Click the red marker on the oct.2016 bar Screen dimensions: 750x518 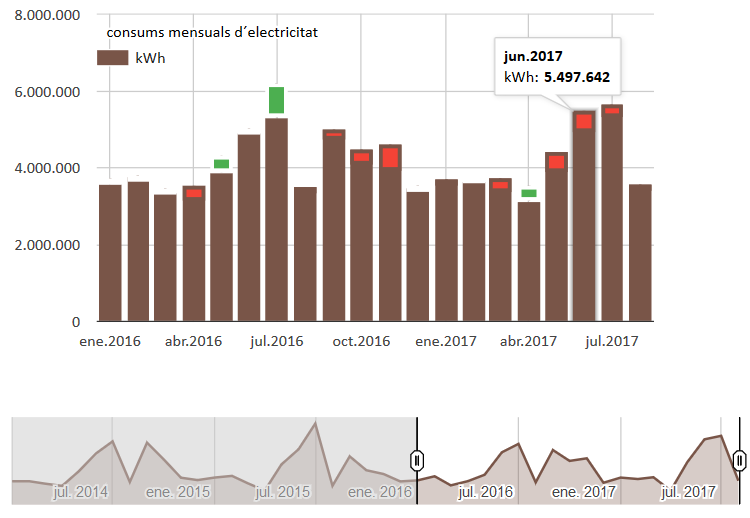pos(361,157)
